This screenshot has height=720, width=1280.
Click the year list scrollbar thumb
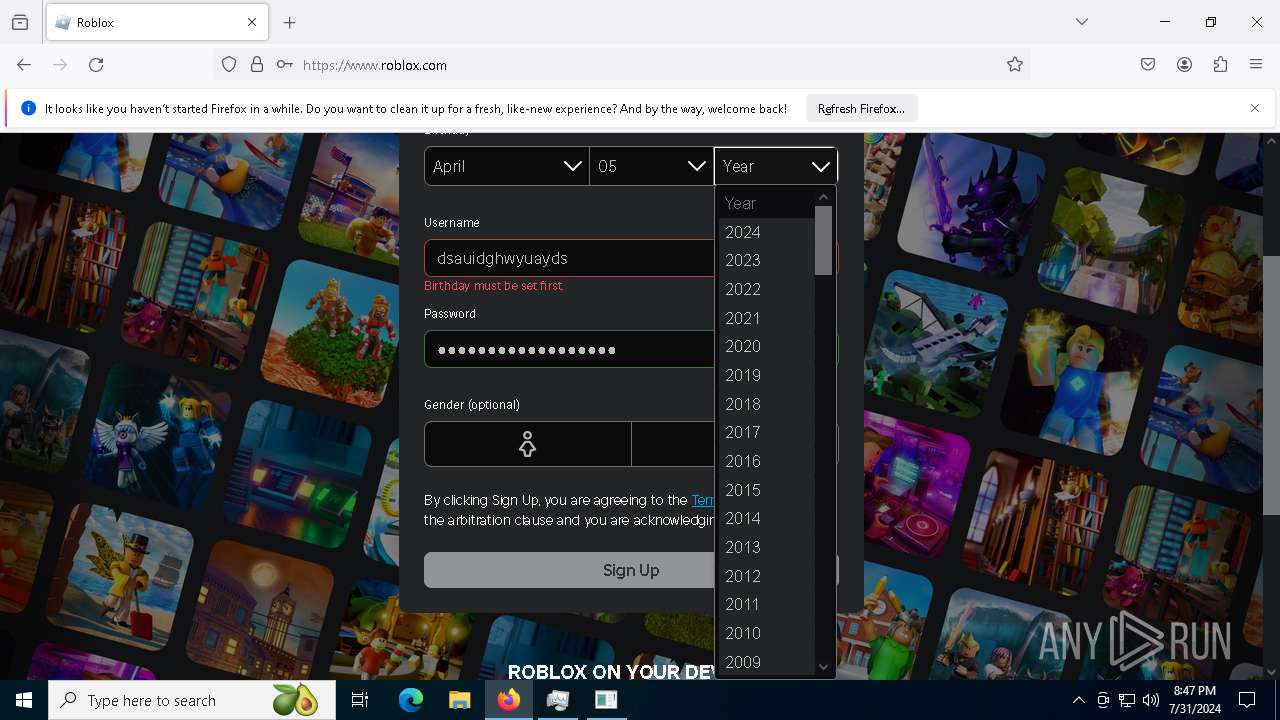pyautogui.click(x=824, y=240)
